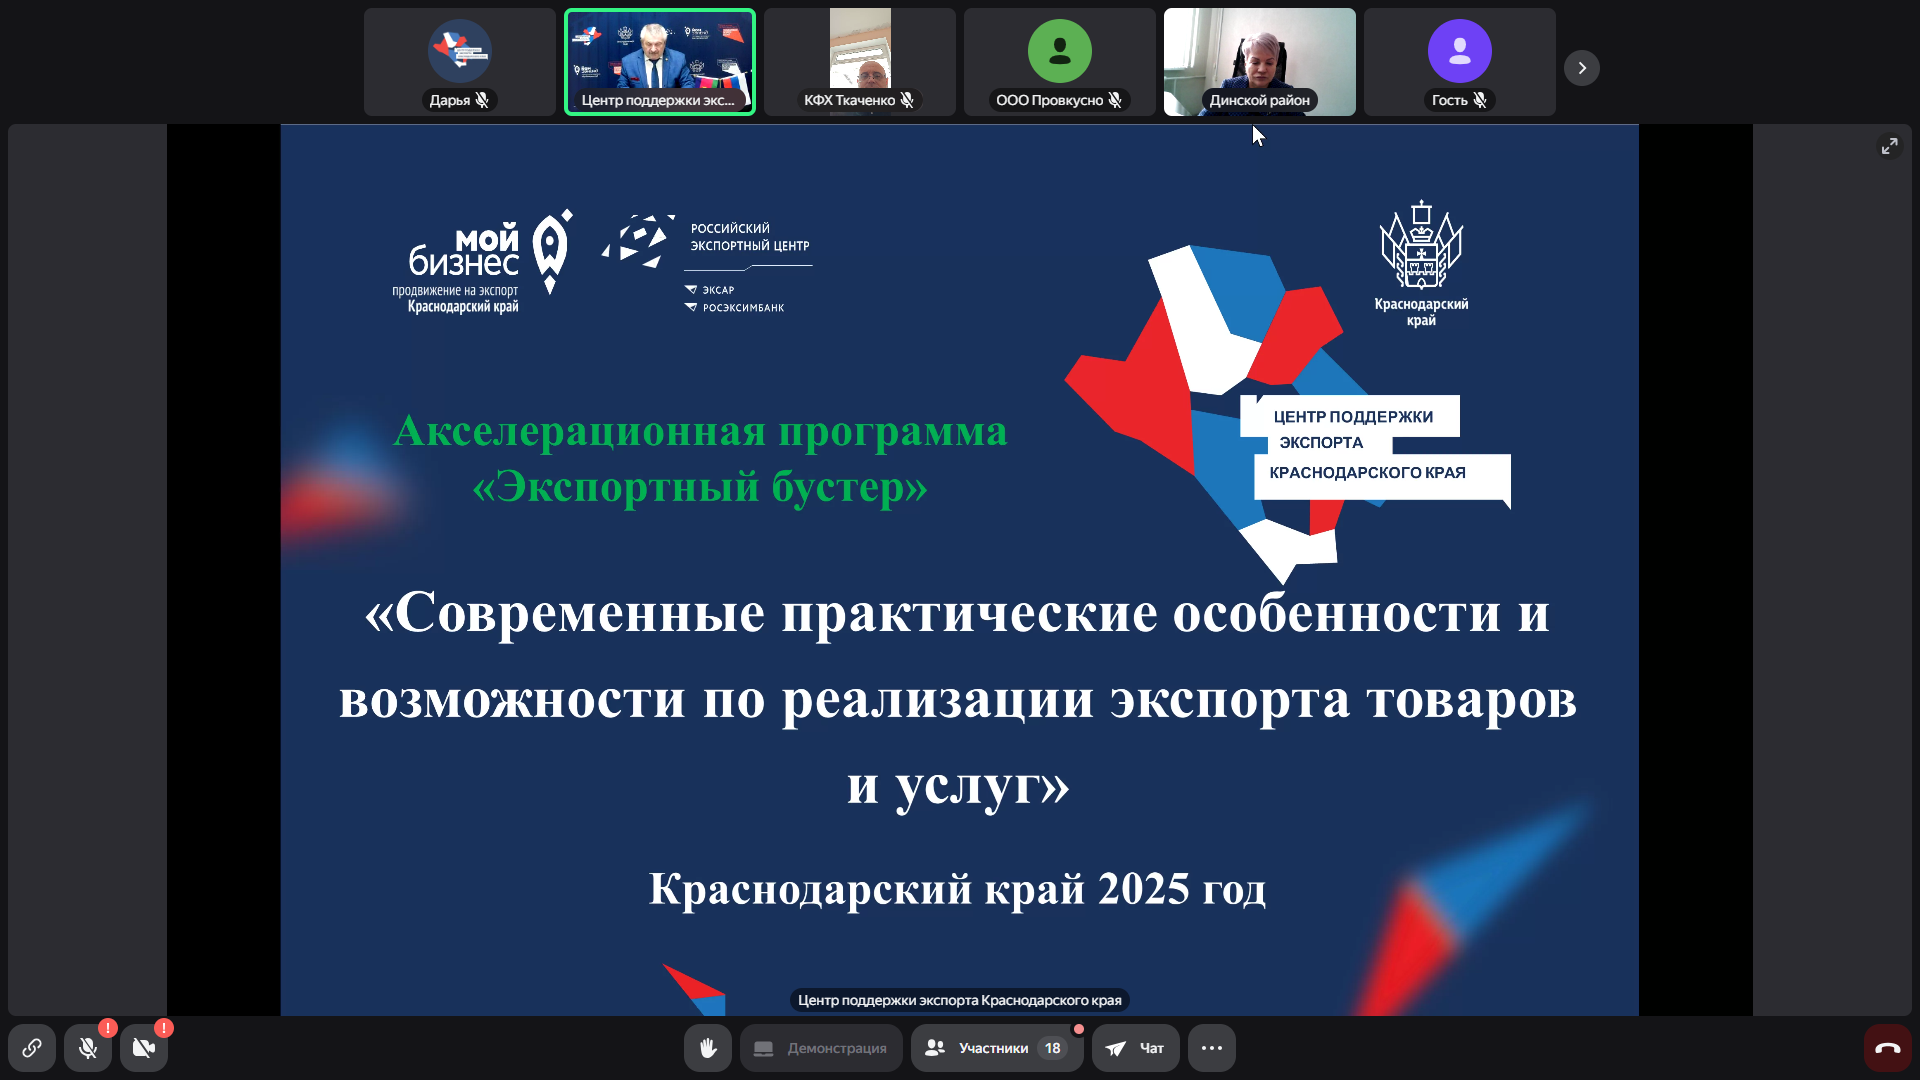Unmute the microphone
This screenshot has height=1080, width=1920.
[x=88, y=1048]
